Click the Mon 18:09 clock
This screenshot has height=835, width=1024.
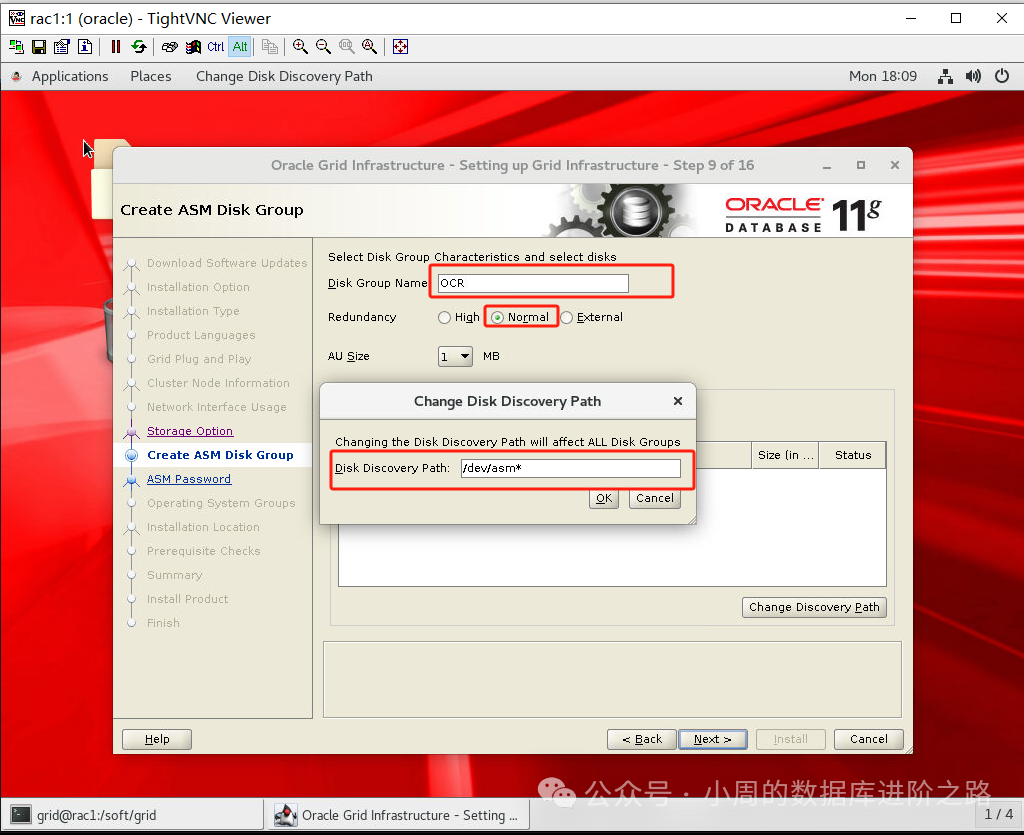coord(882,76)
